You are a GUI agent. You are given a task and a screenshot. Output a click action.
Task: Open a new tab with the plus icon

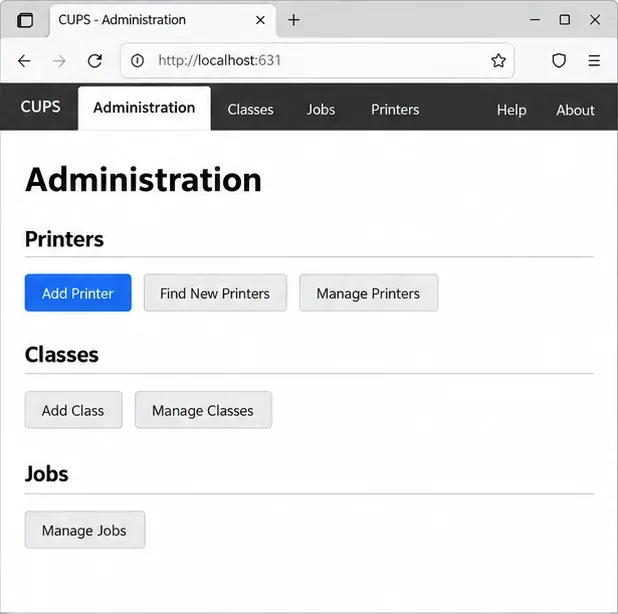click(294, 20)
